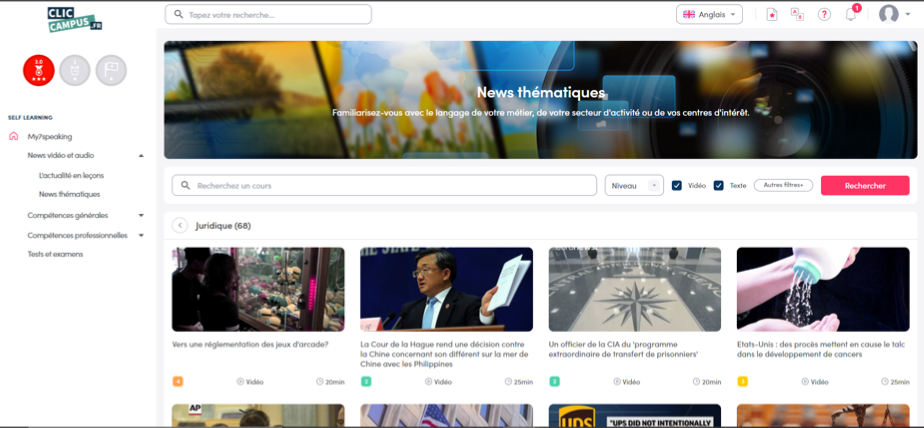This screenshot has width=924, height=428.
Task: Click the pink Rechercher button
Action: 865,186
